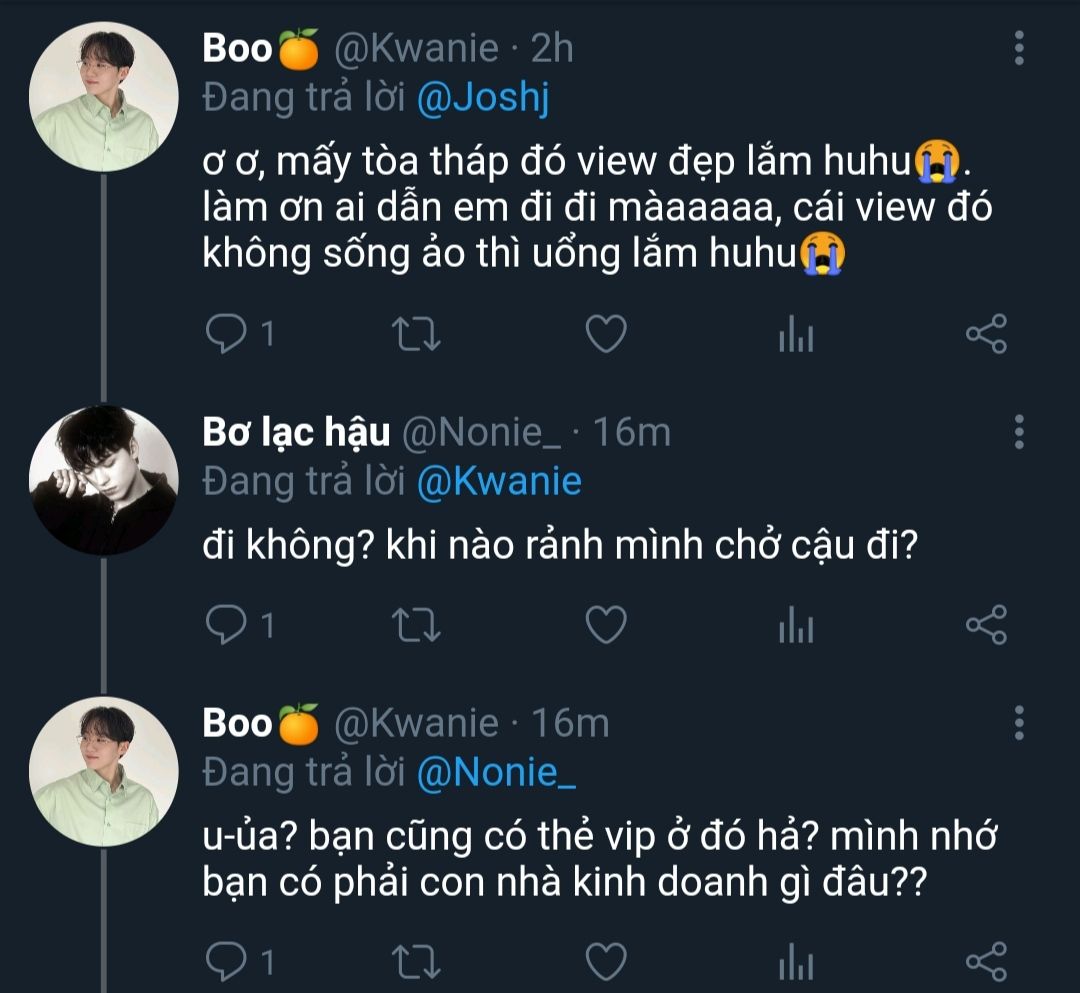Follow the @Nonie_ mention link
Viewport: 1080px width, 993px height.
coord(497,772)
